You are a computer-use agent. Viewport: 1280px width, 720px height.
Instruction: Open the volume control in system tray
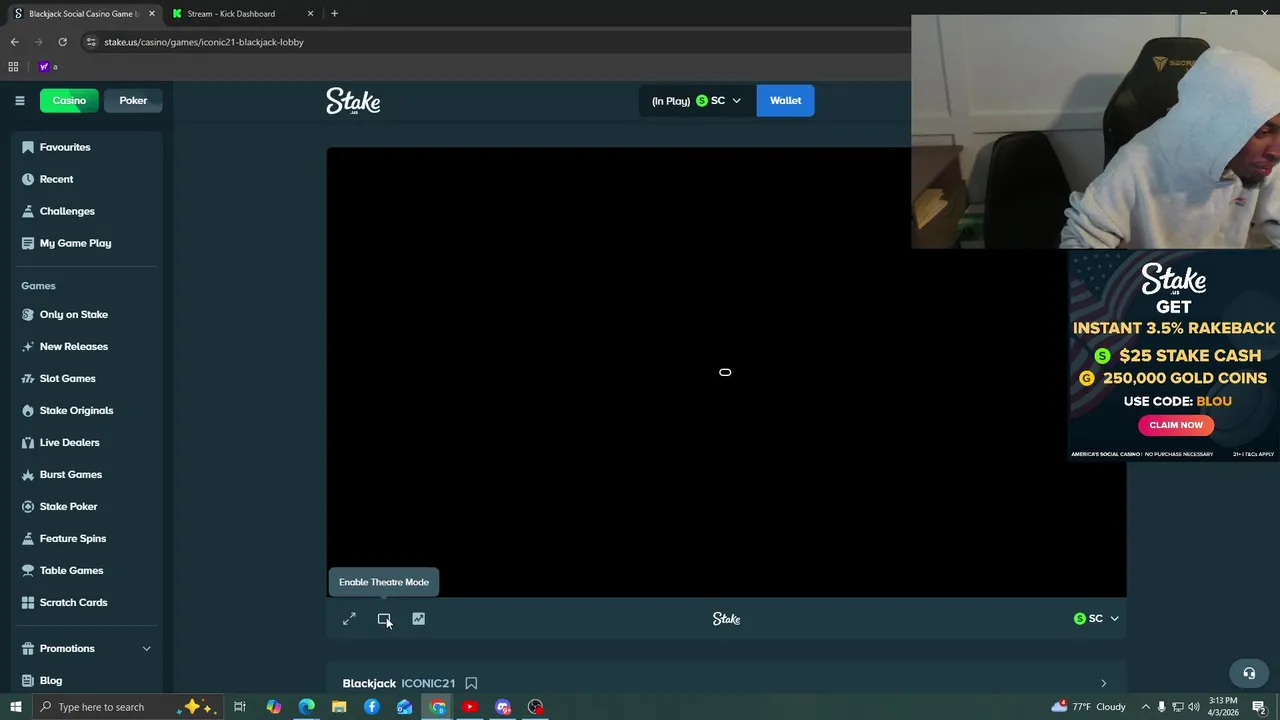pyautogui.click(x=1194, y=707)
